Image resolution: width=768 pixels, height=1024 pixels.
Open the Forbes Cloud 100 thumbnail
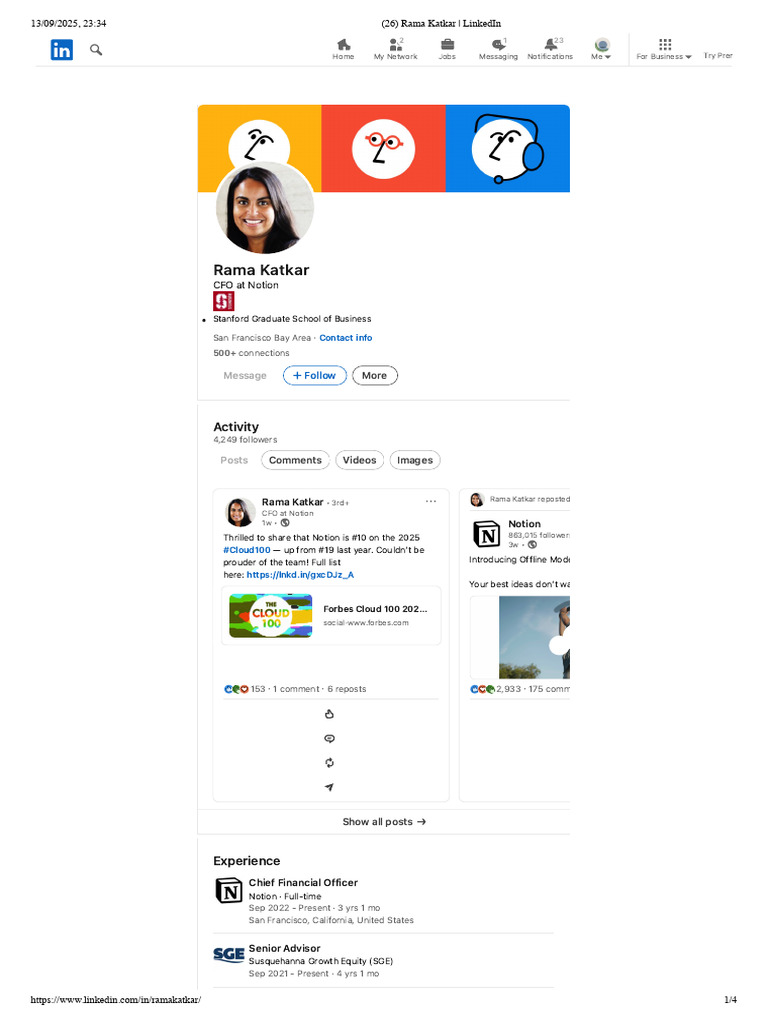[270, 615]
